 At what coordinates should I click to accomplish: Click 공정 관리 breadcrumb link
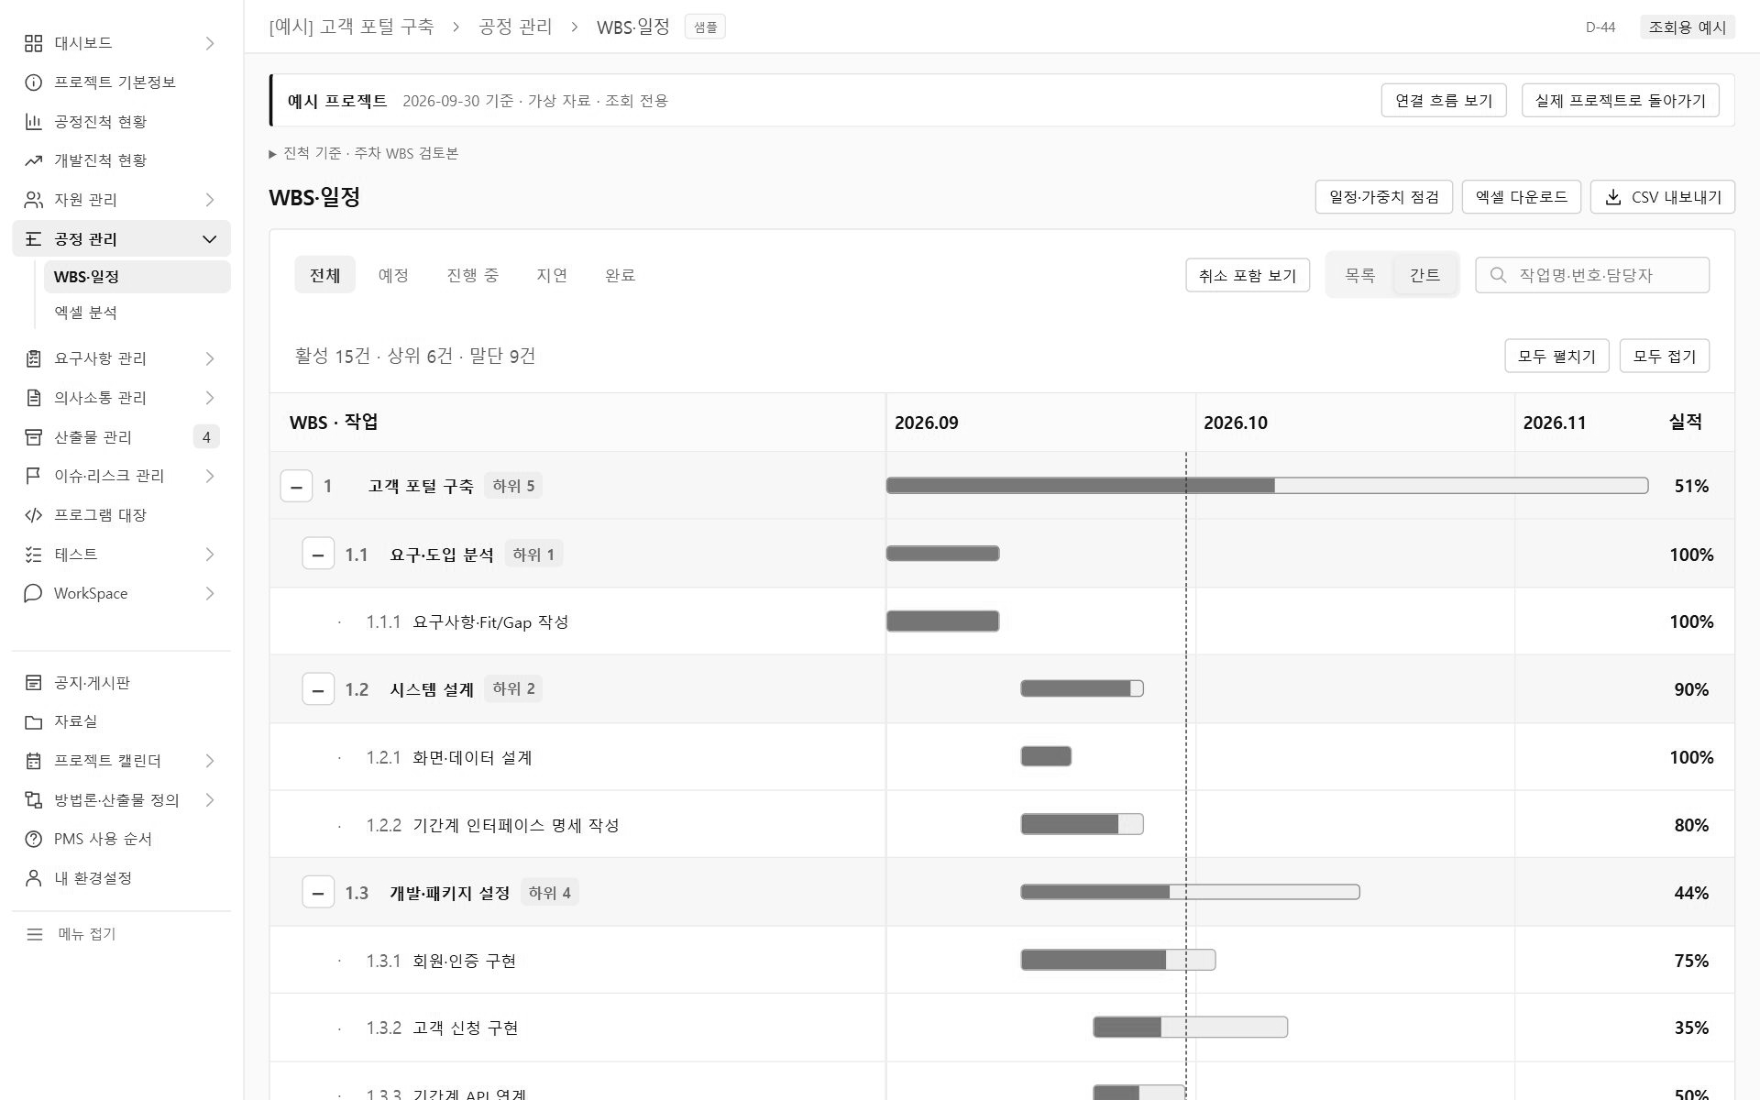click(515, 27)
